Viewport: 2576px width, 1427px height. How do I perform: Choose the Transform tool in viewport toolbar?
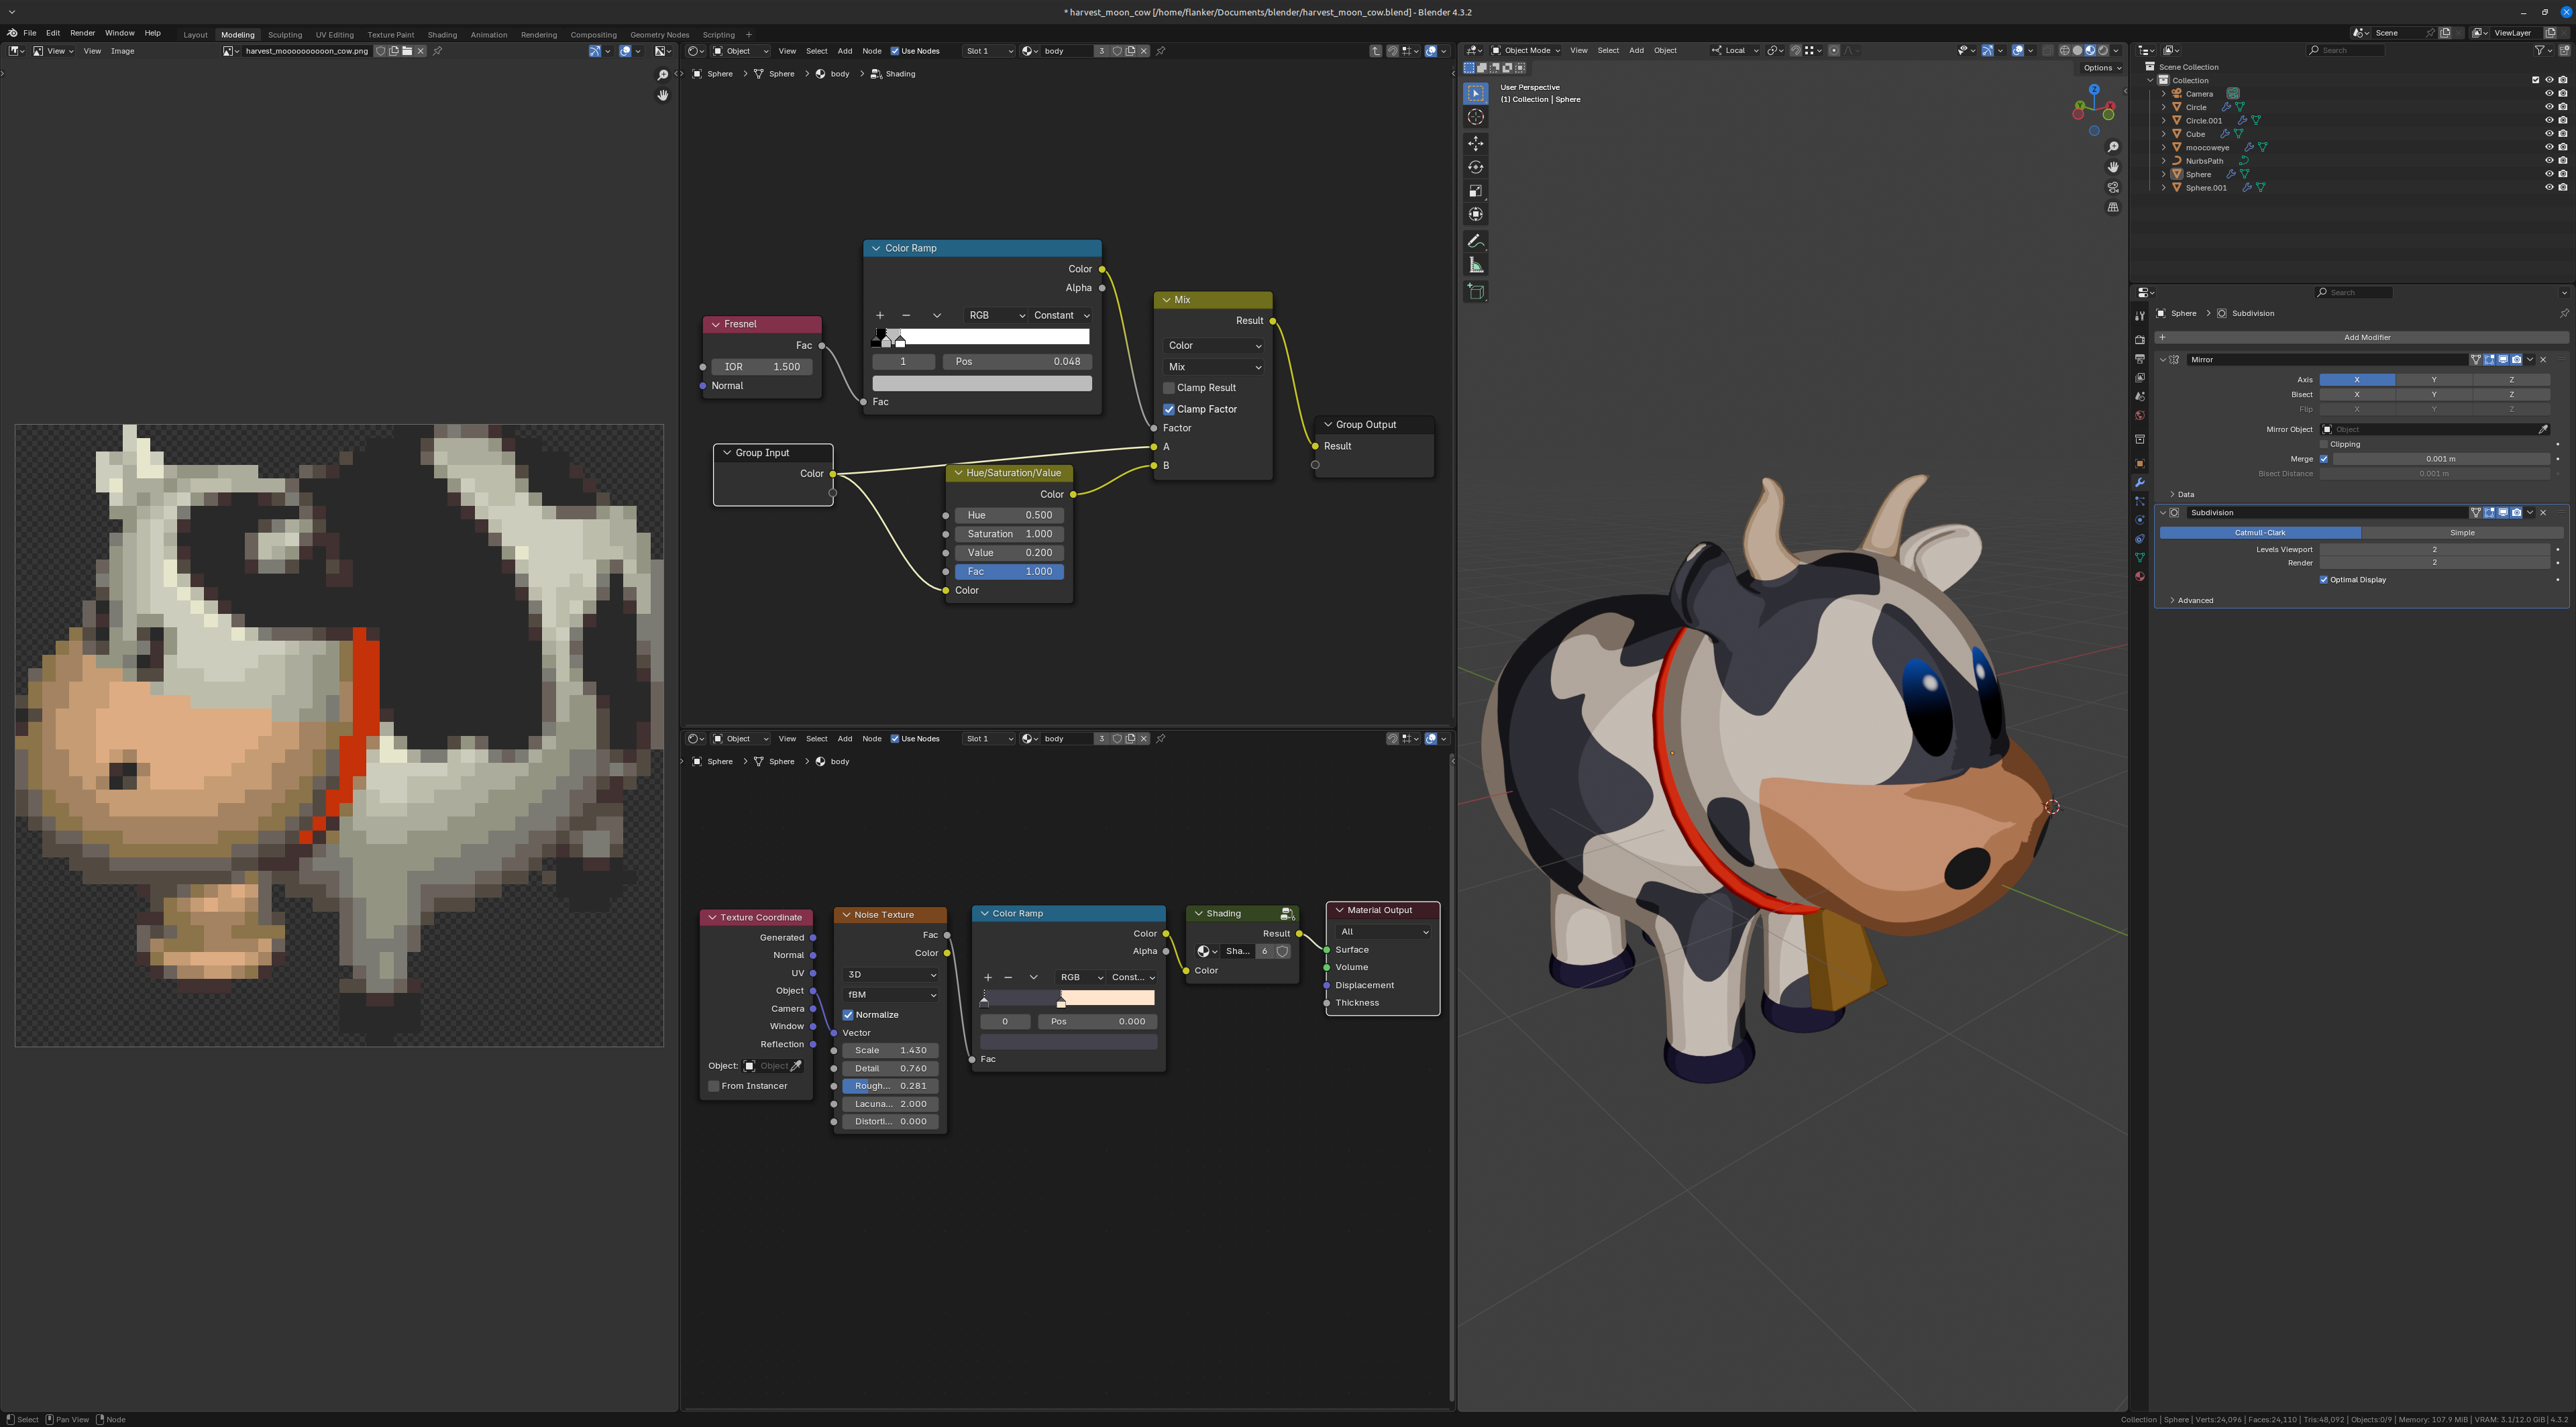(x=1475, y=214)
